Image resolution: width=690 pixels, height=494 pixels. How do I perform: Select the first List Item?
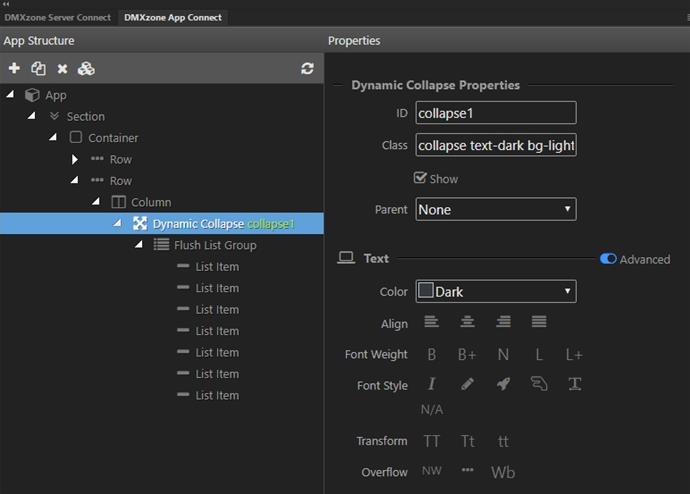pyautogui.click(x=217, y=267)
